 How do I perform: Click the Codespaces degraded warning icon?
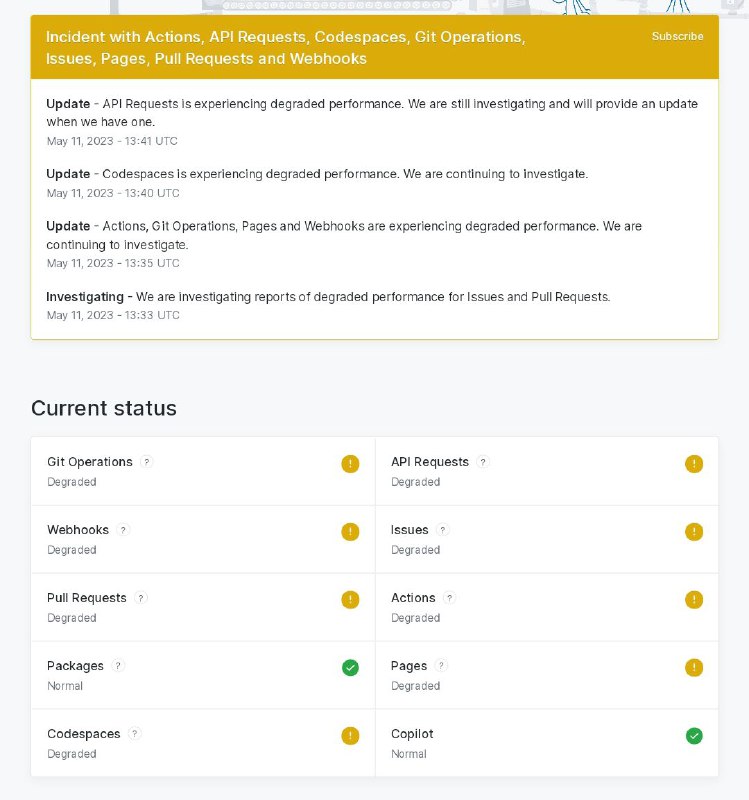tap(351, 736)
